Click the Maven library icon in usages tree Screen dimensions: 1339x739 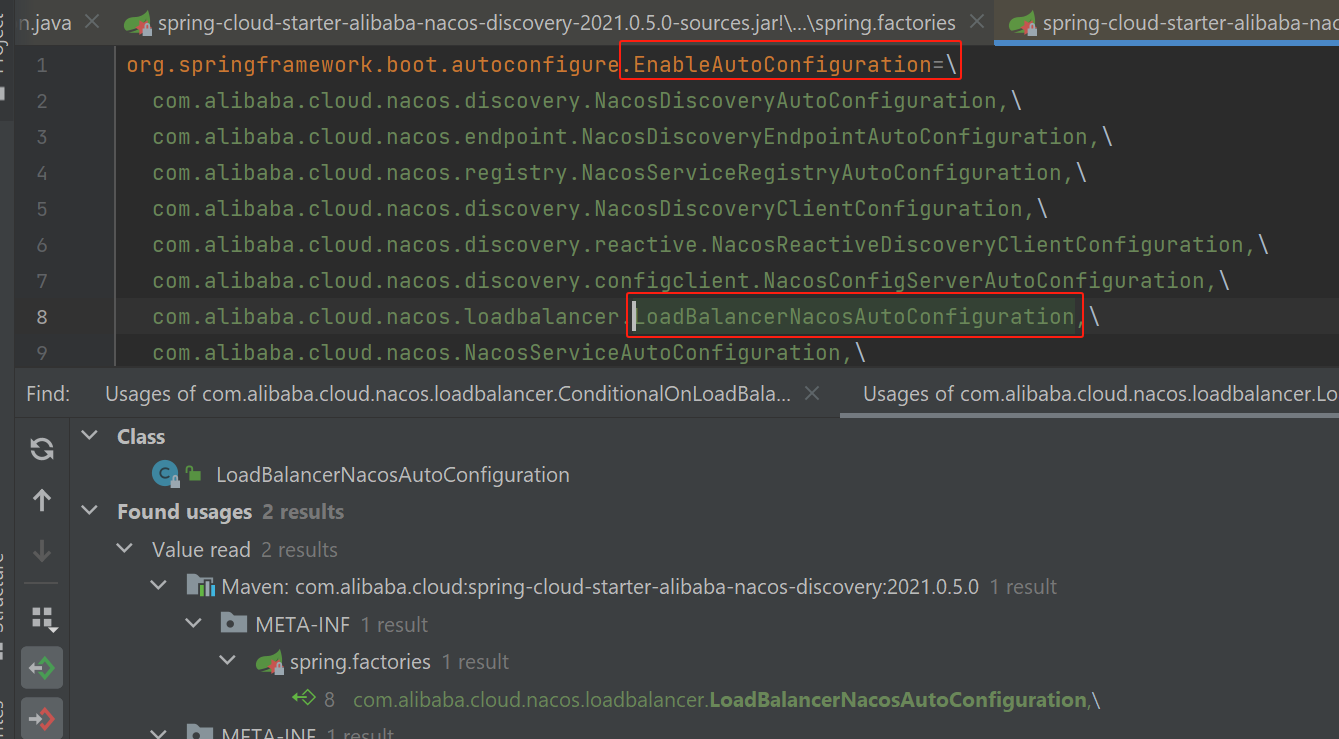(200, 586)
